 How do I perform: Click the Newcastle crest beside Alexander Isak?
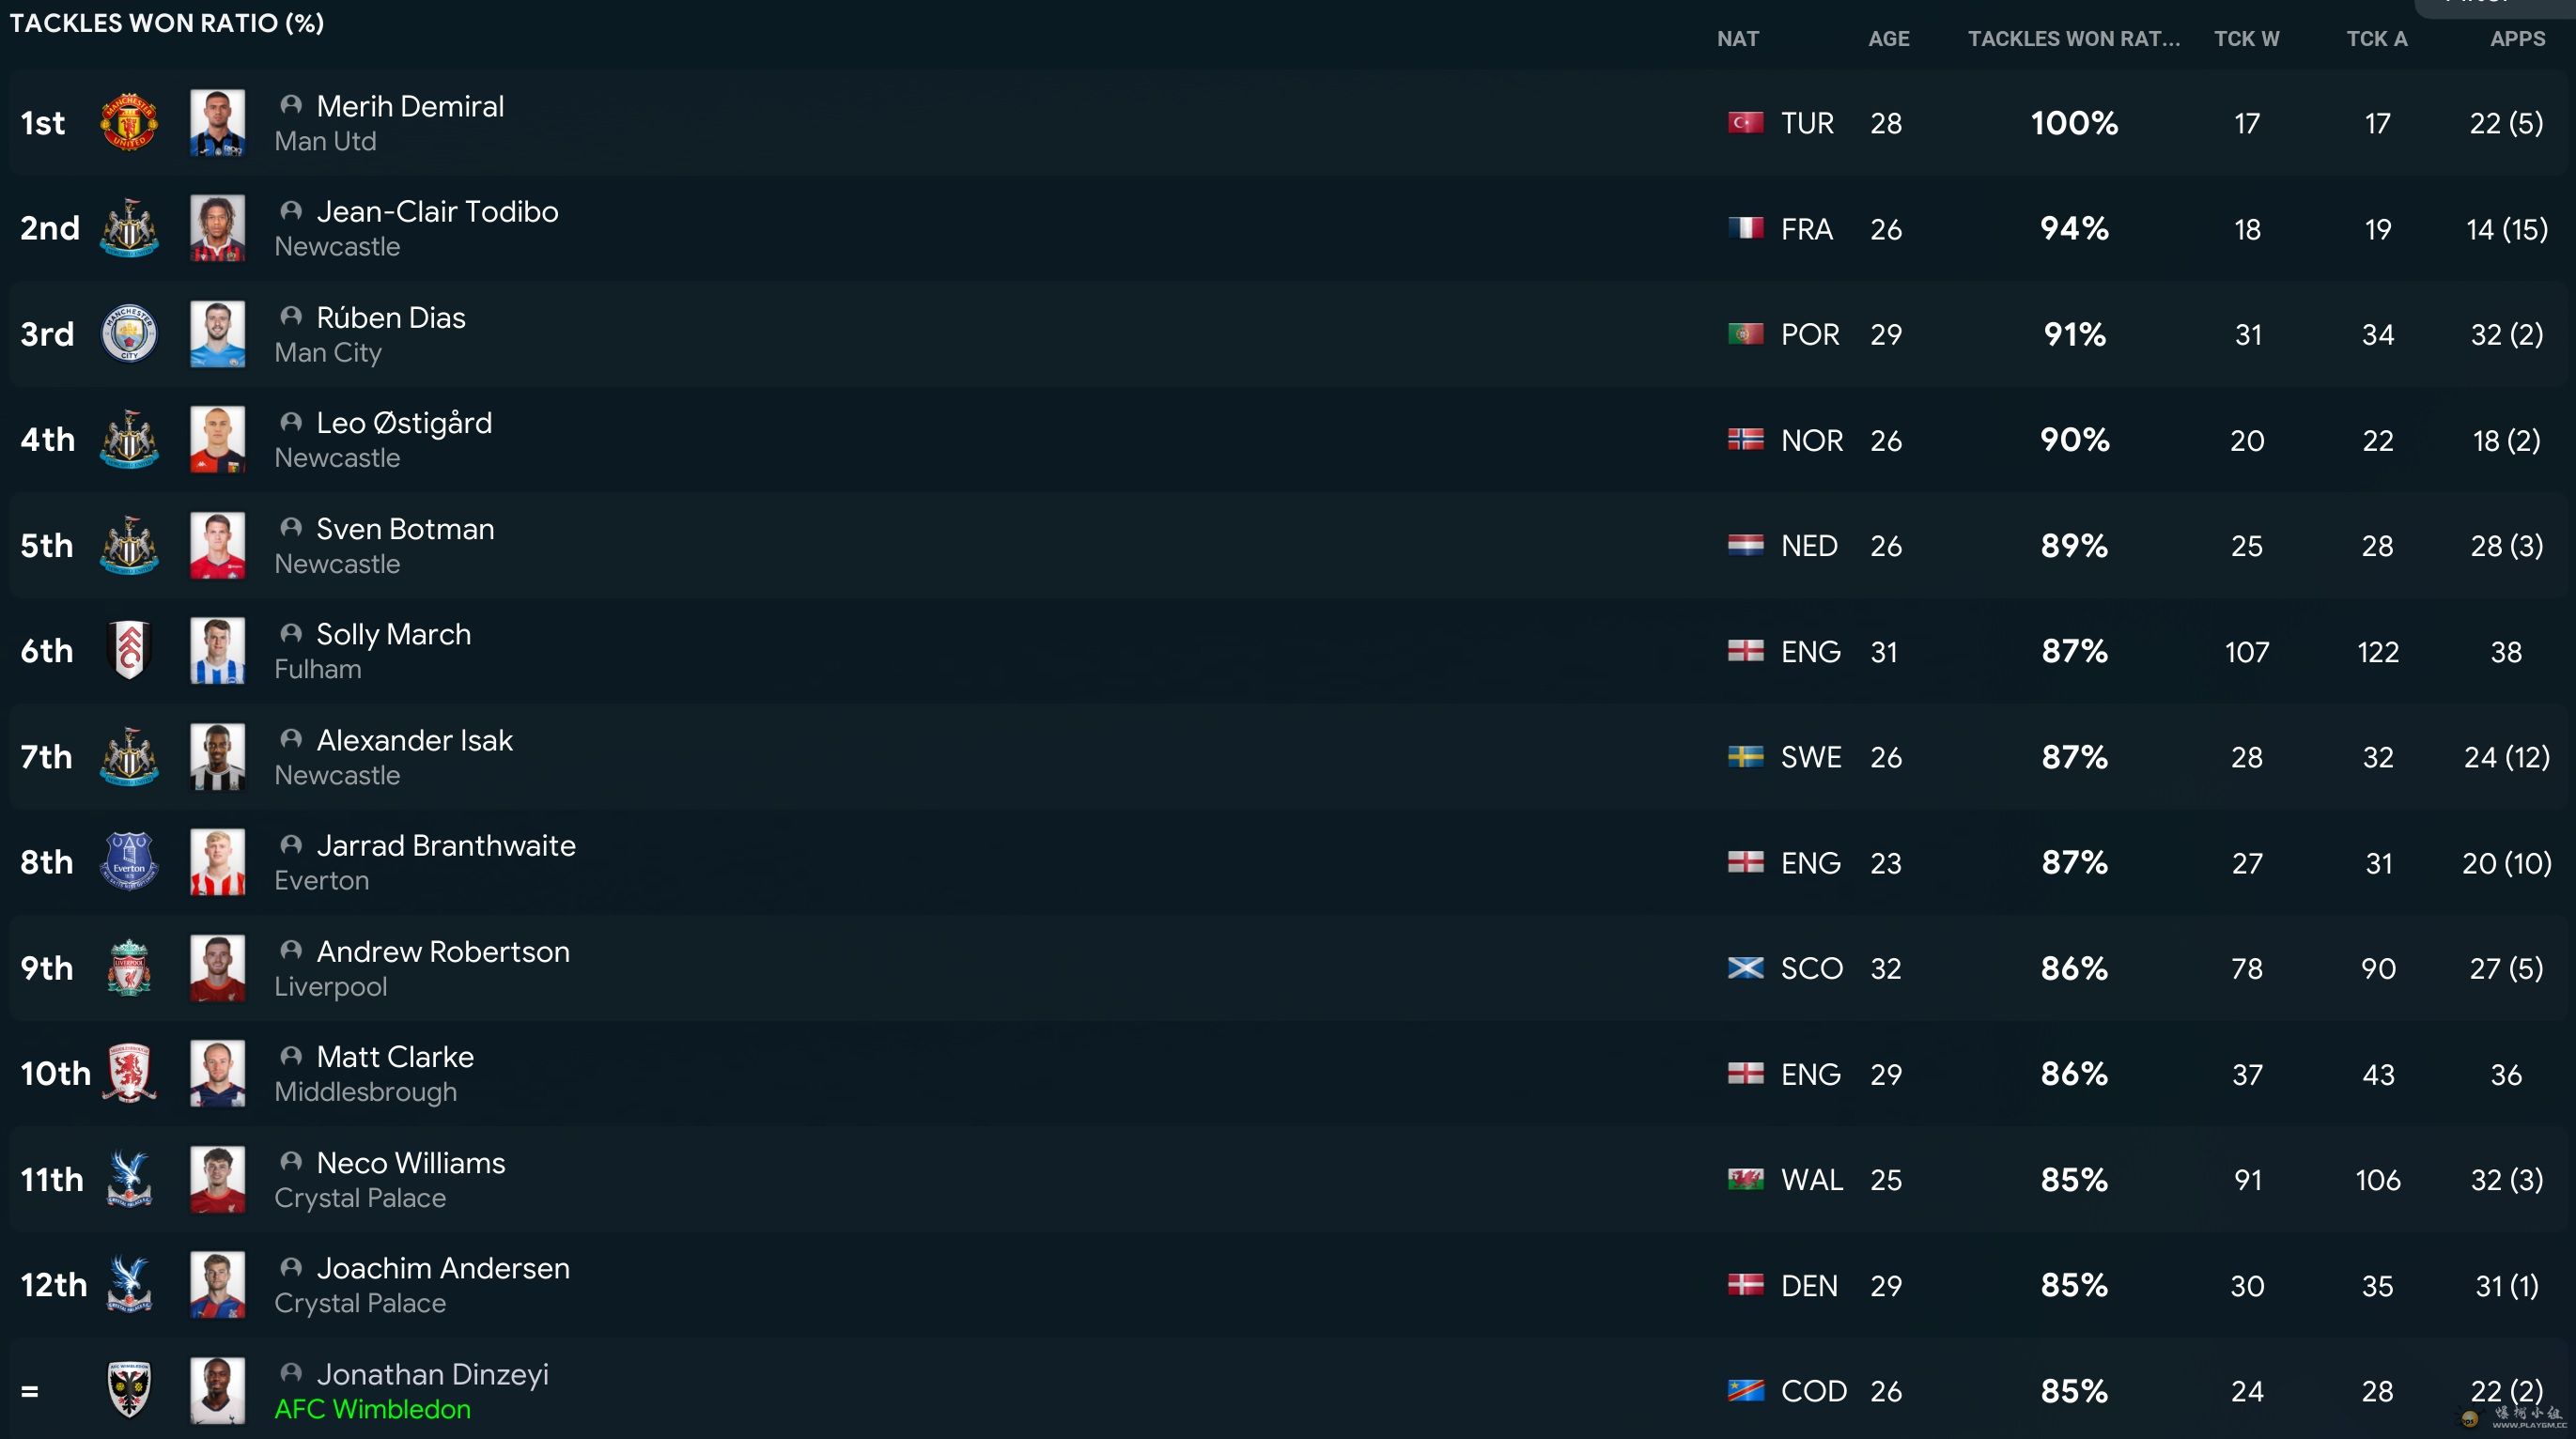tap(129, 757)
